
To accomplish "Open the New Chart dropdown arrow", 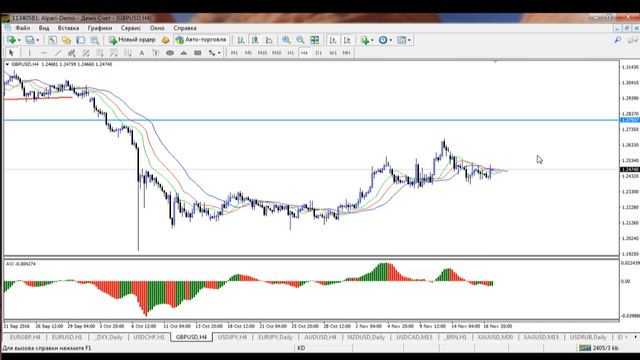I will pos(19,40).
